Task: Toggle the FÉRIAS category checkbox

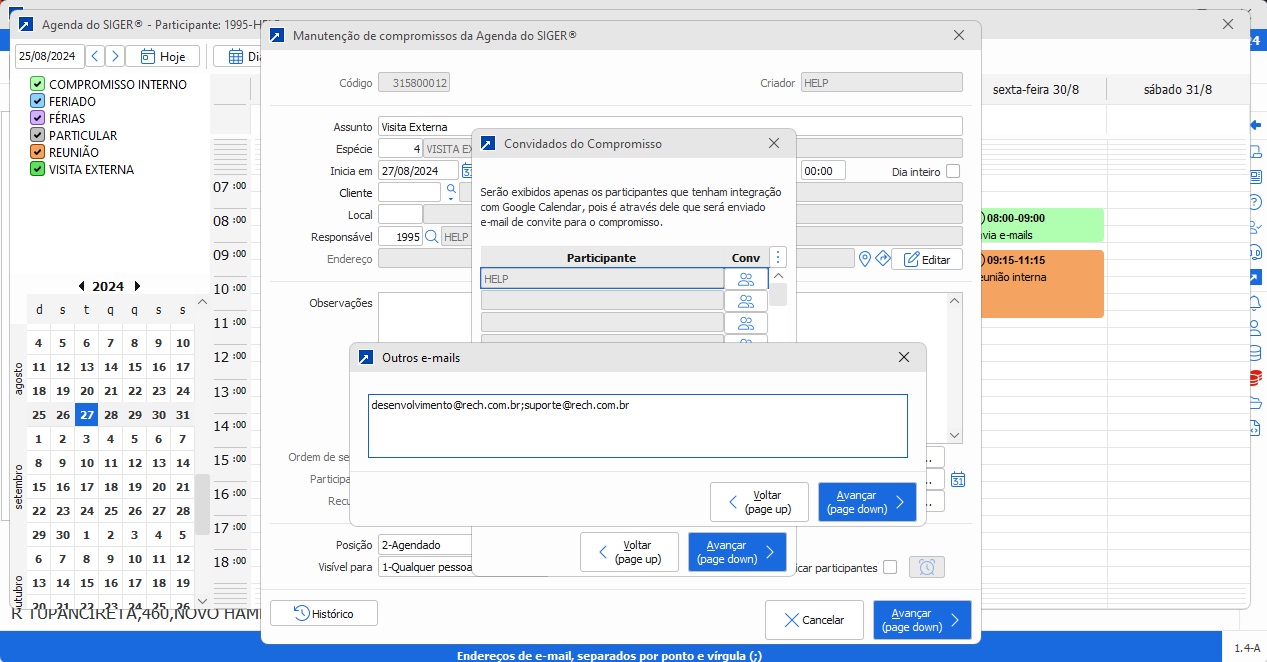Action: click(x=38, y=118)
